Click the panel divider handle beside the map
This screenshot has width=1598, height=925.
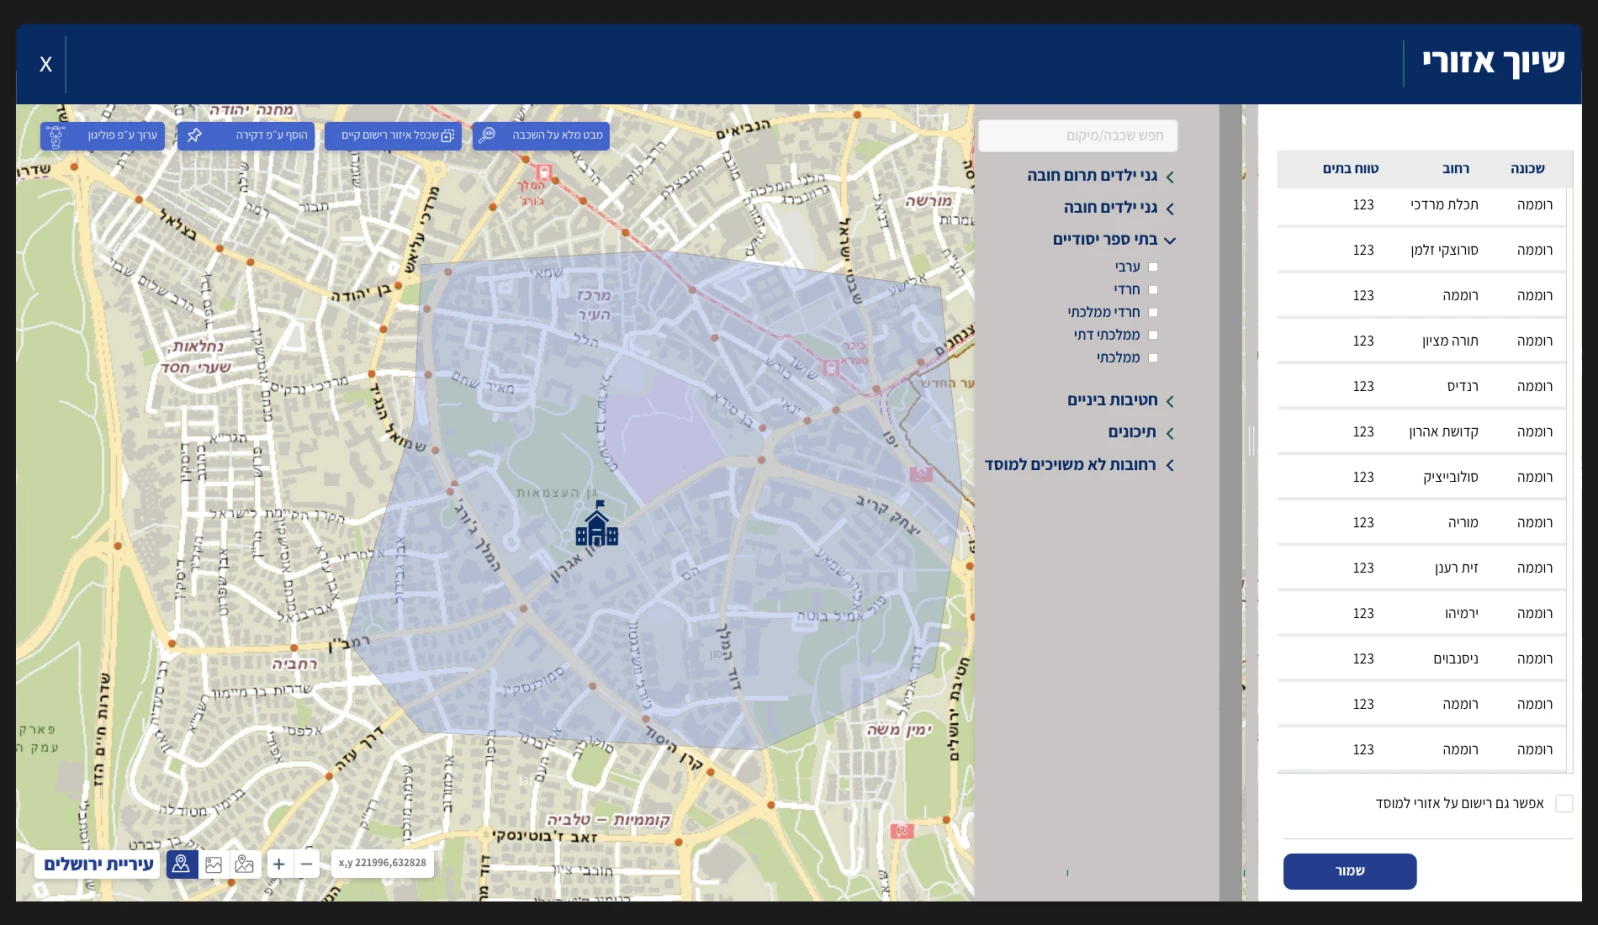click(x=1250, y=440)
